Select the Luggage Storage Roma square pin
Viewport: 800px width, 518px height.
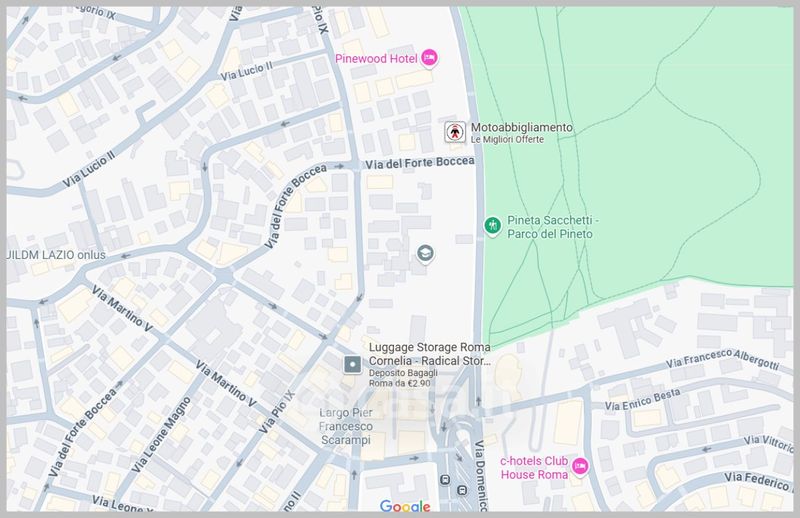[x=352, y=365]
